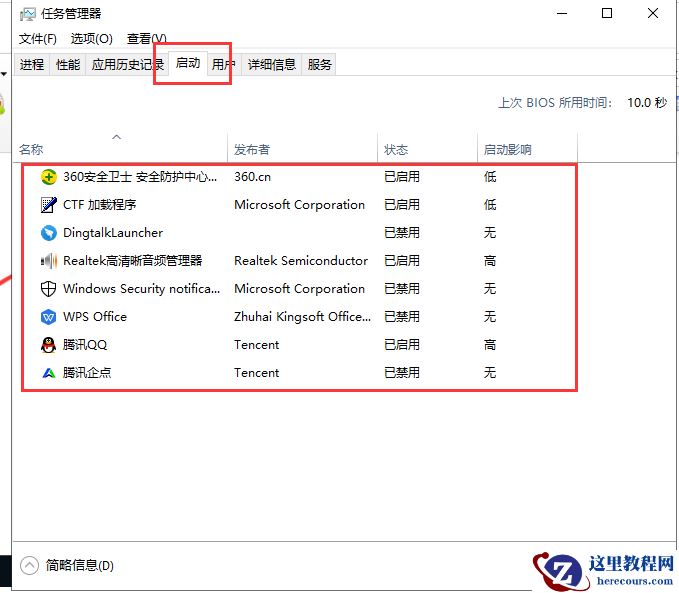Select the 360安全卫士 安全防护中心 row name
Image resolution: width=679 pixels, height=593 pixels.
(x=140, y=177)
